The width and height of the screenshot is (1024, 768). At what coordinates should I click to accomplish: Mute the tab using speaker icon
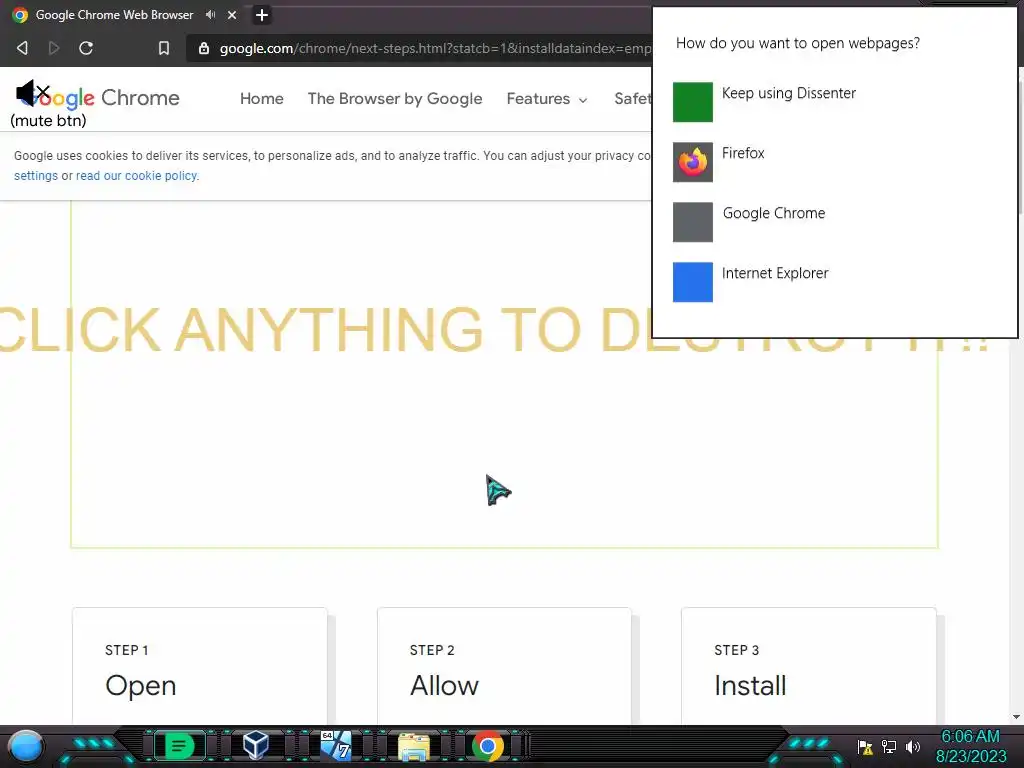pos(210,14)
